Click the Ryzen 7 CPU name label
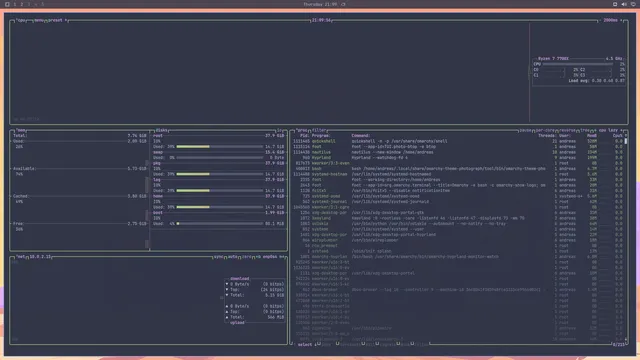 tap(553, 59)
